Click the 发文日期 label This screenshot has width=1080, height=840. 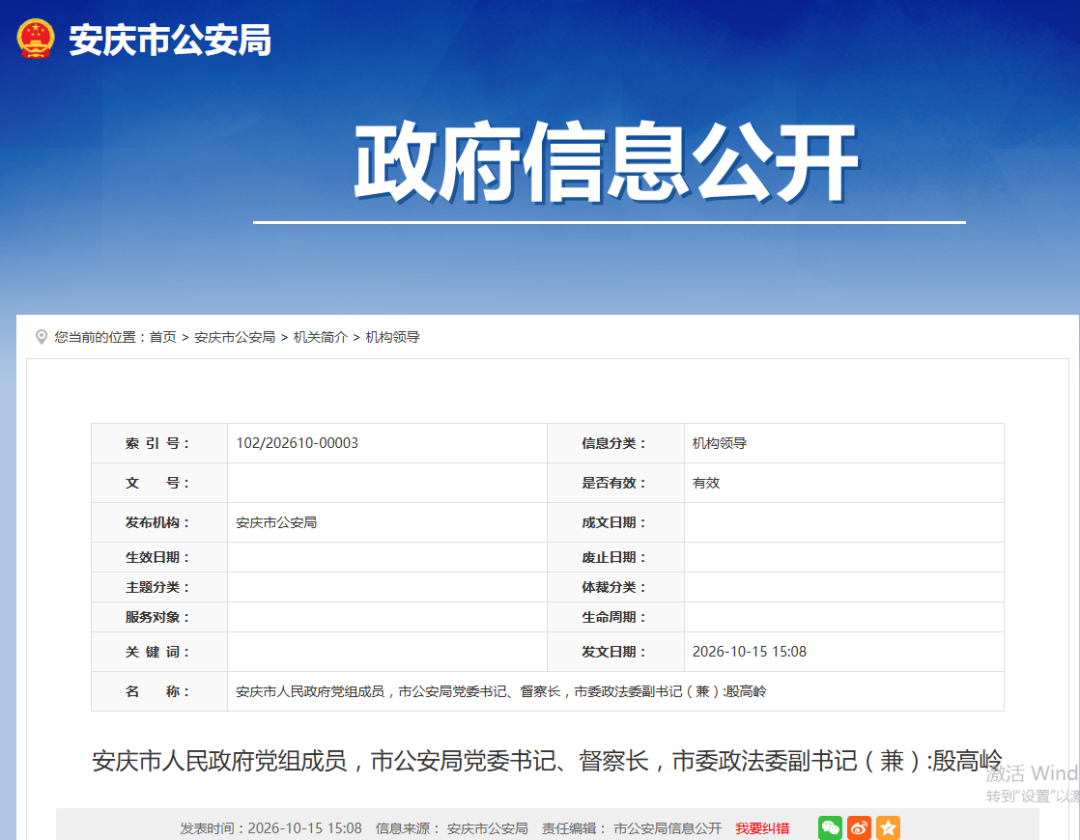pyautogui.click(x=613, y=651)
